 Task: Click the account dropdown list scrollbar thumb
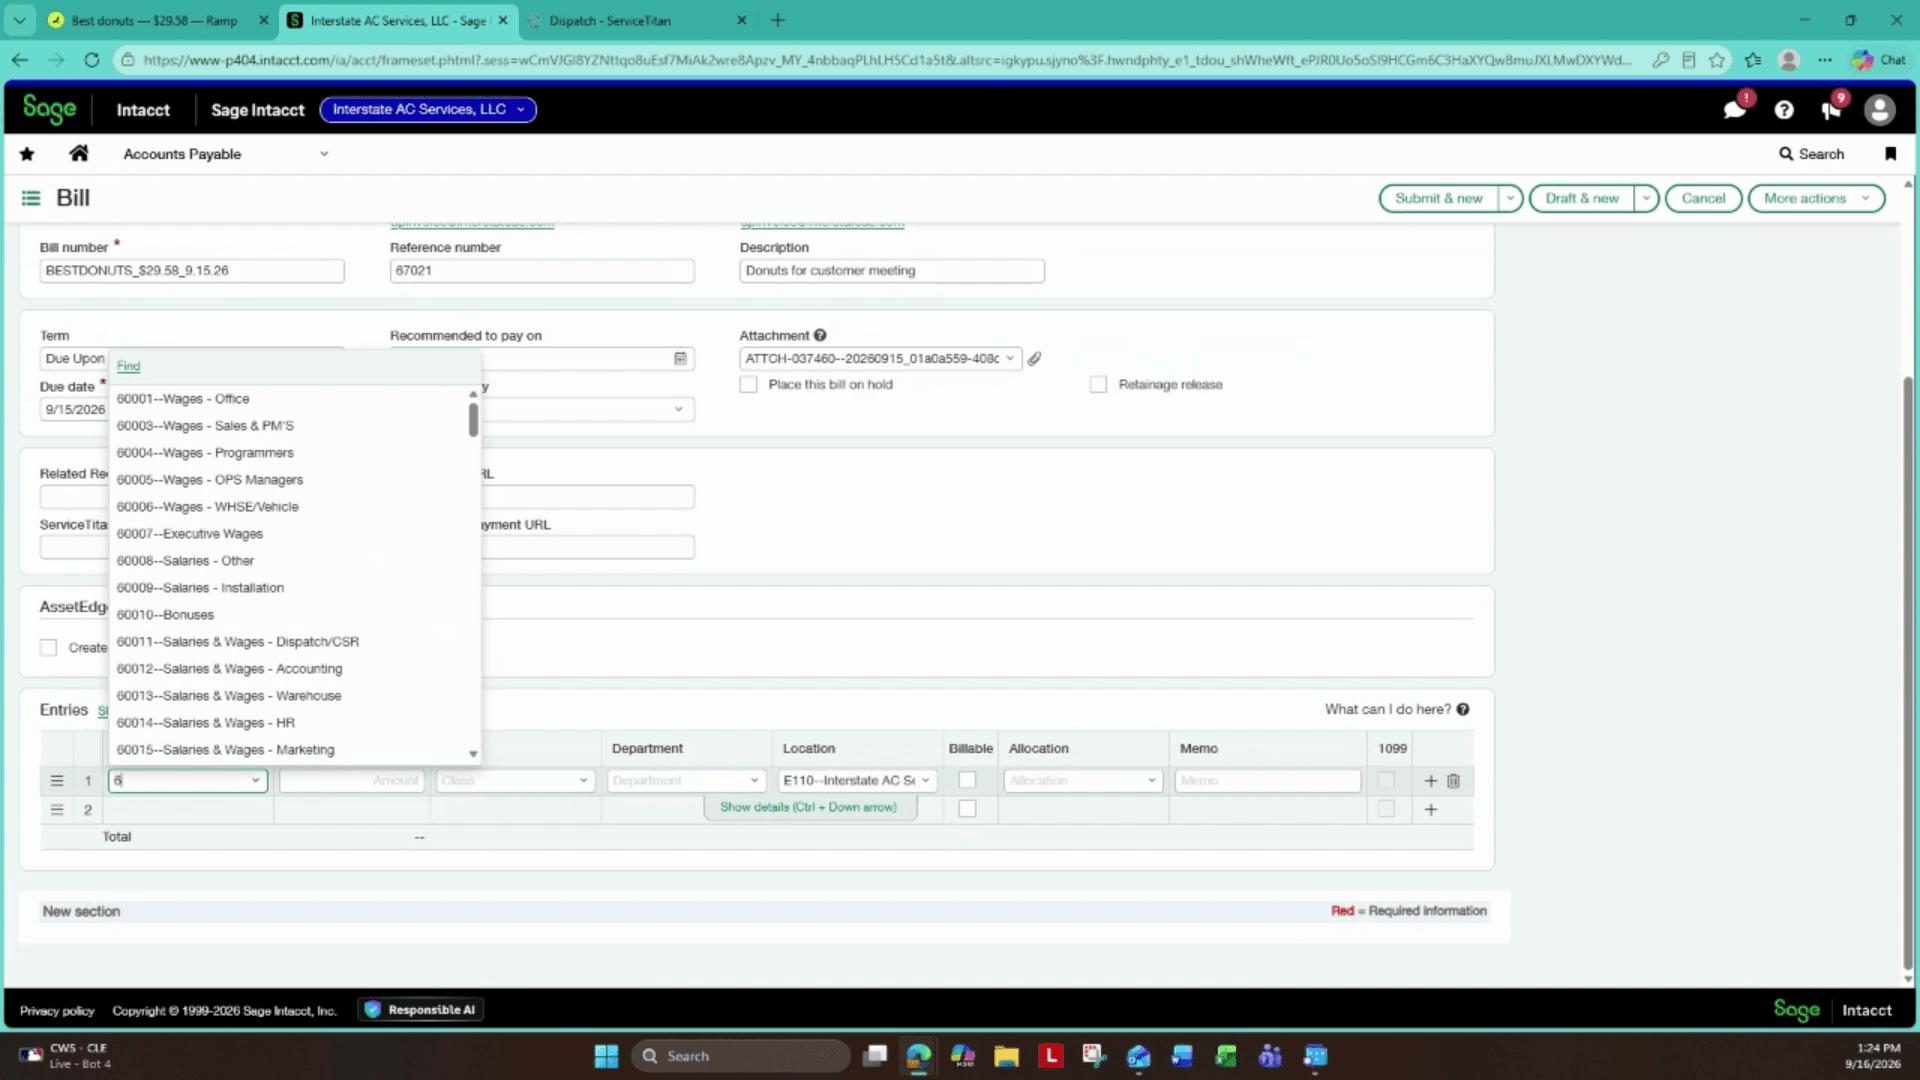[473, 420]
